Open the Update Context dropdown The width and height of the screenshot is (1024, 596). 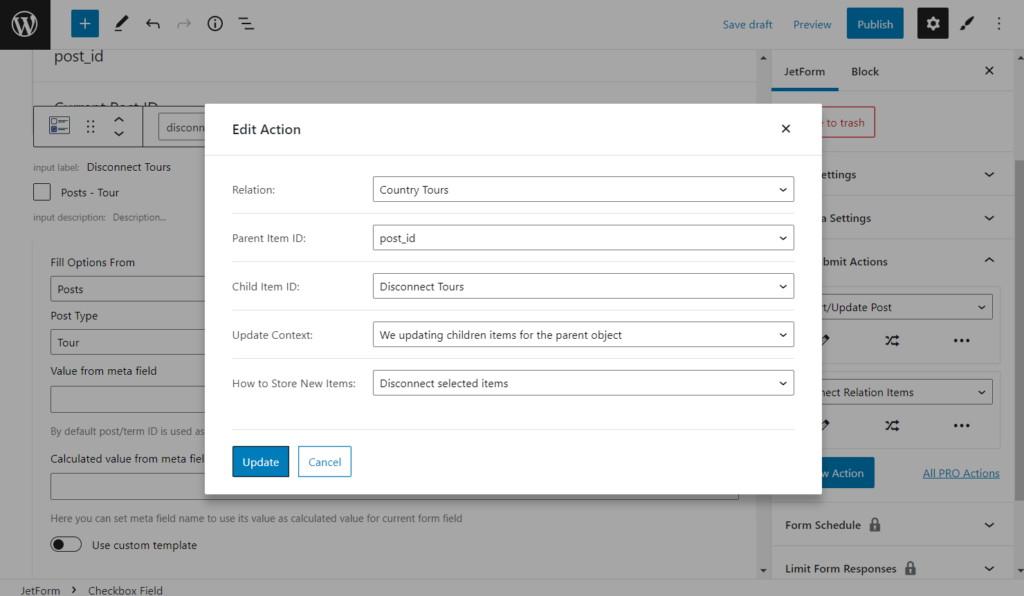[583, 334]
